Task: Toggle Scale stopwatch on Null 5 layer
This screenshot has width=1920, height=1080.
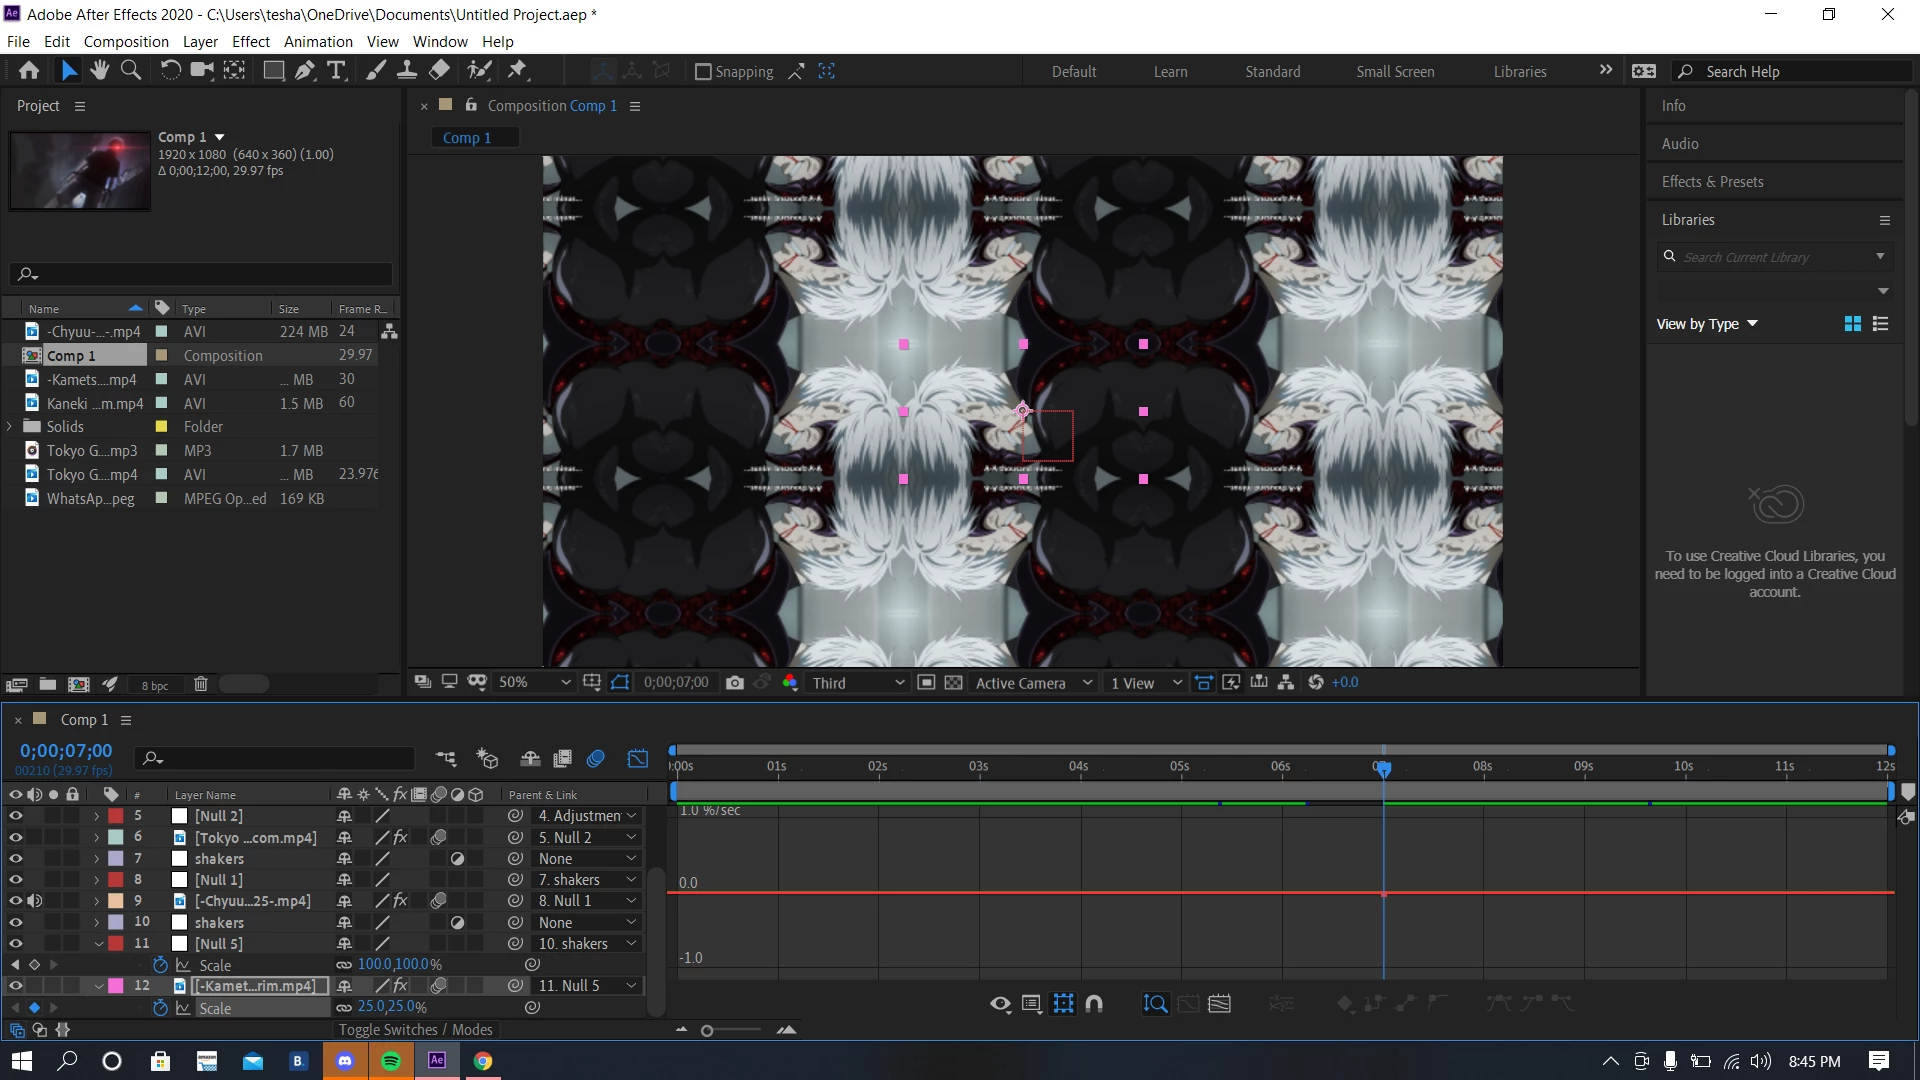Action: (x=160, y=965)
